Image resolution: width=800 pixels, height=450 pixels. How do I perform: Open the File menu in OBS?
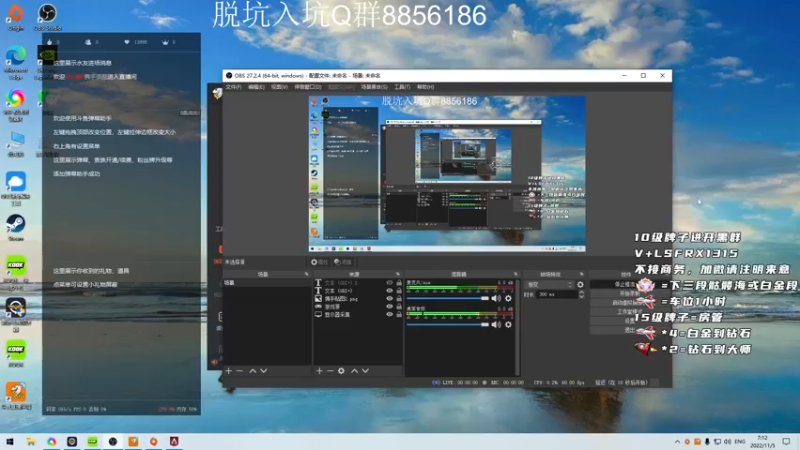233,87
